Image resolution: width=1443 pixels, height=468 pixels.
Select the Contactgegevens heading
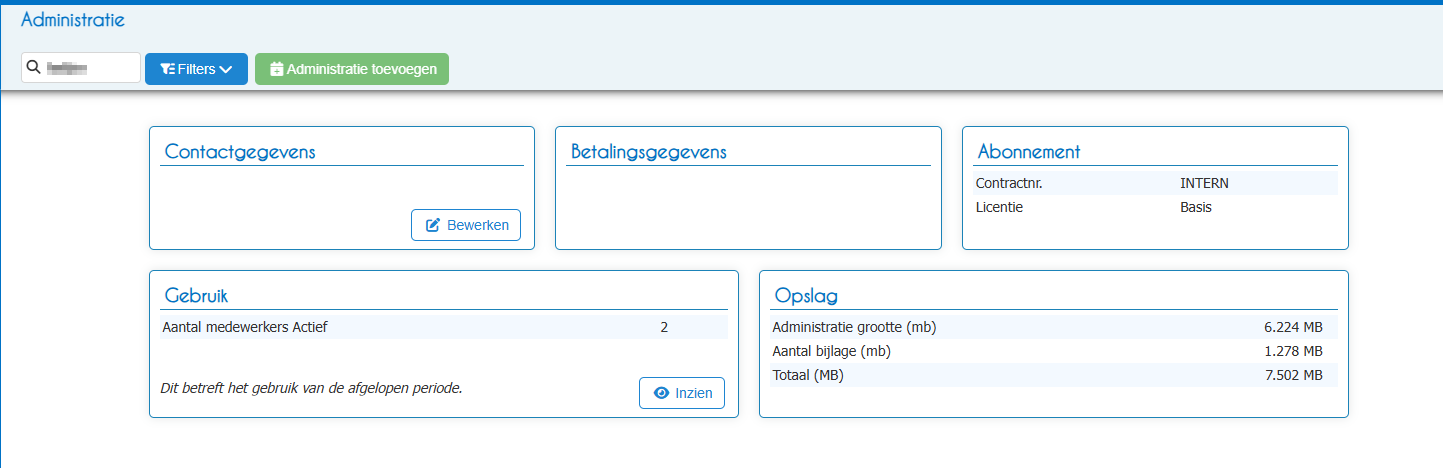pos(240,152)
